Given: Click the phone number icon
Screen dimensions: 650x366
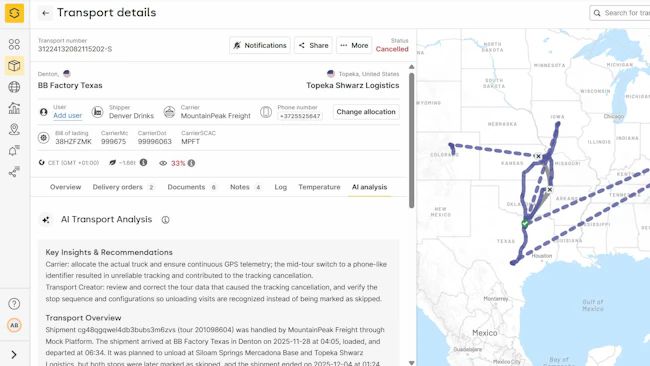Looking at the screenshot, I should (x=266, y=112).
